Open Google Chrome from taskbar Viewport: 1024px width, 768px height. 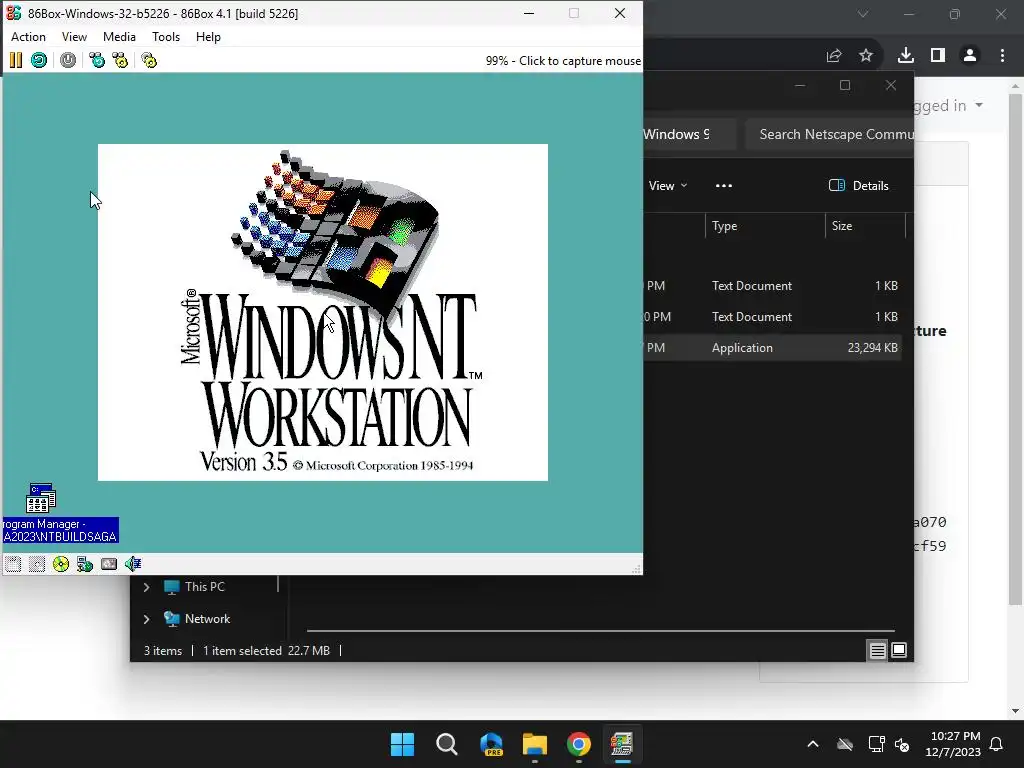coord(579,744)
